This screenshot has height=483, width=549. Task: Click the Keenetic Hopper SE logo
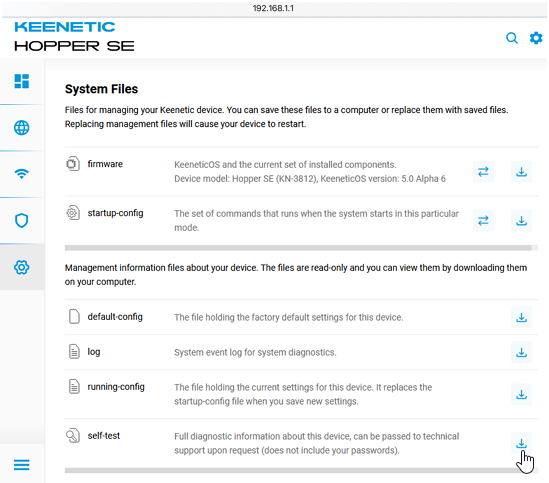point(74,36)
